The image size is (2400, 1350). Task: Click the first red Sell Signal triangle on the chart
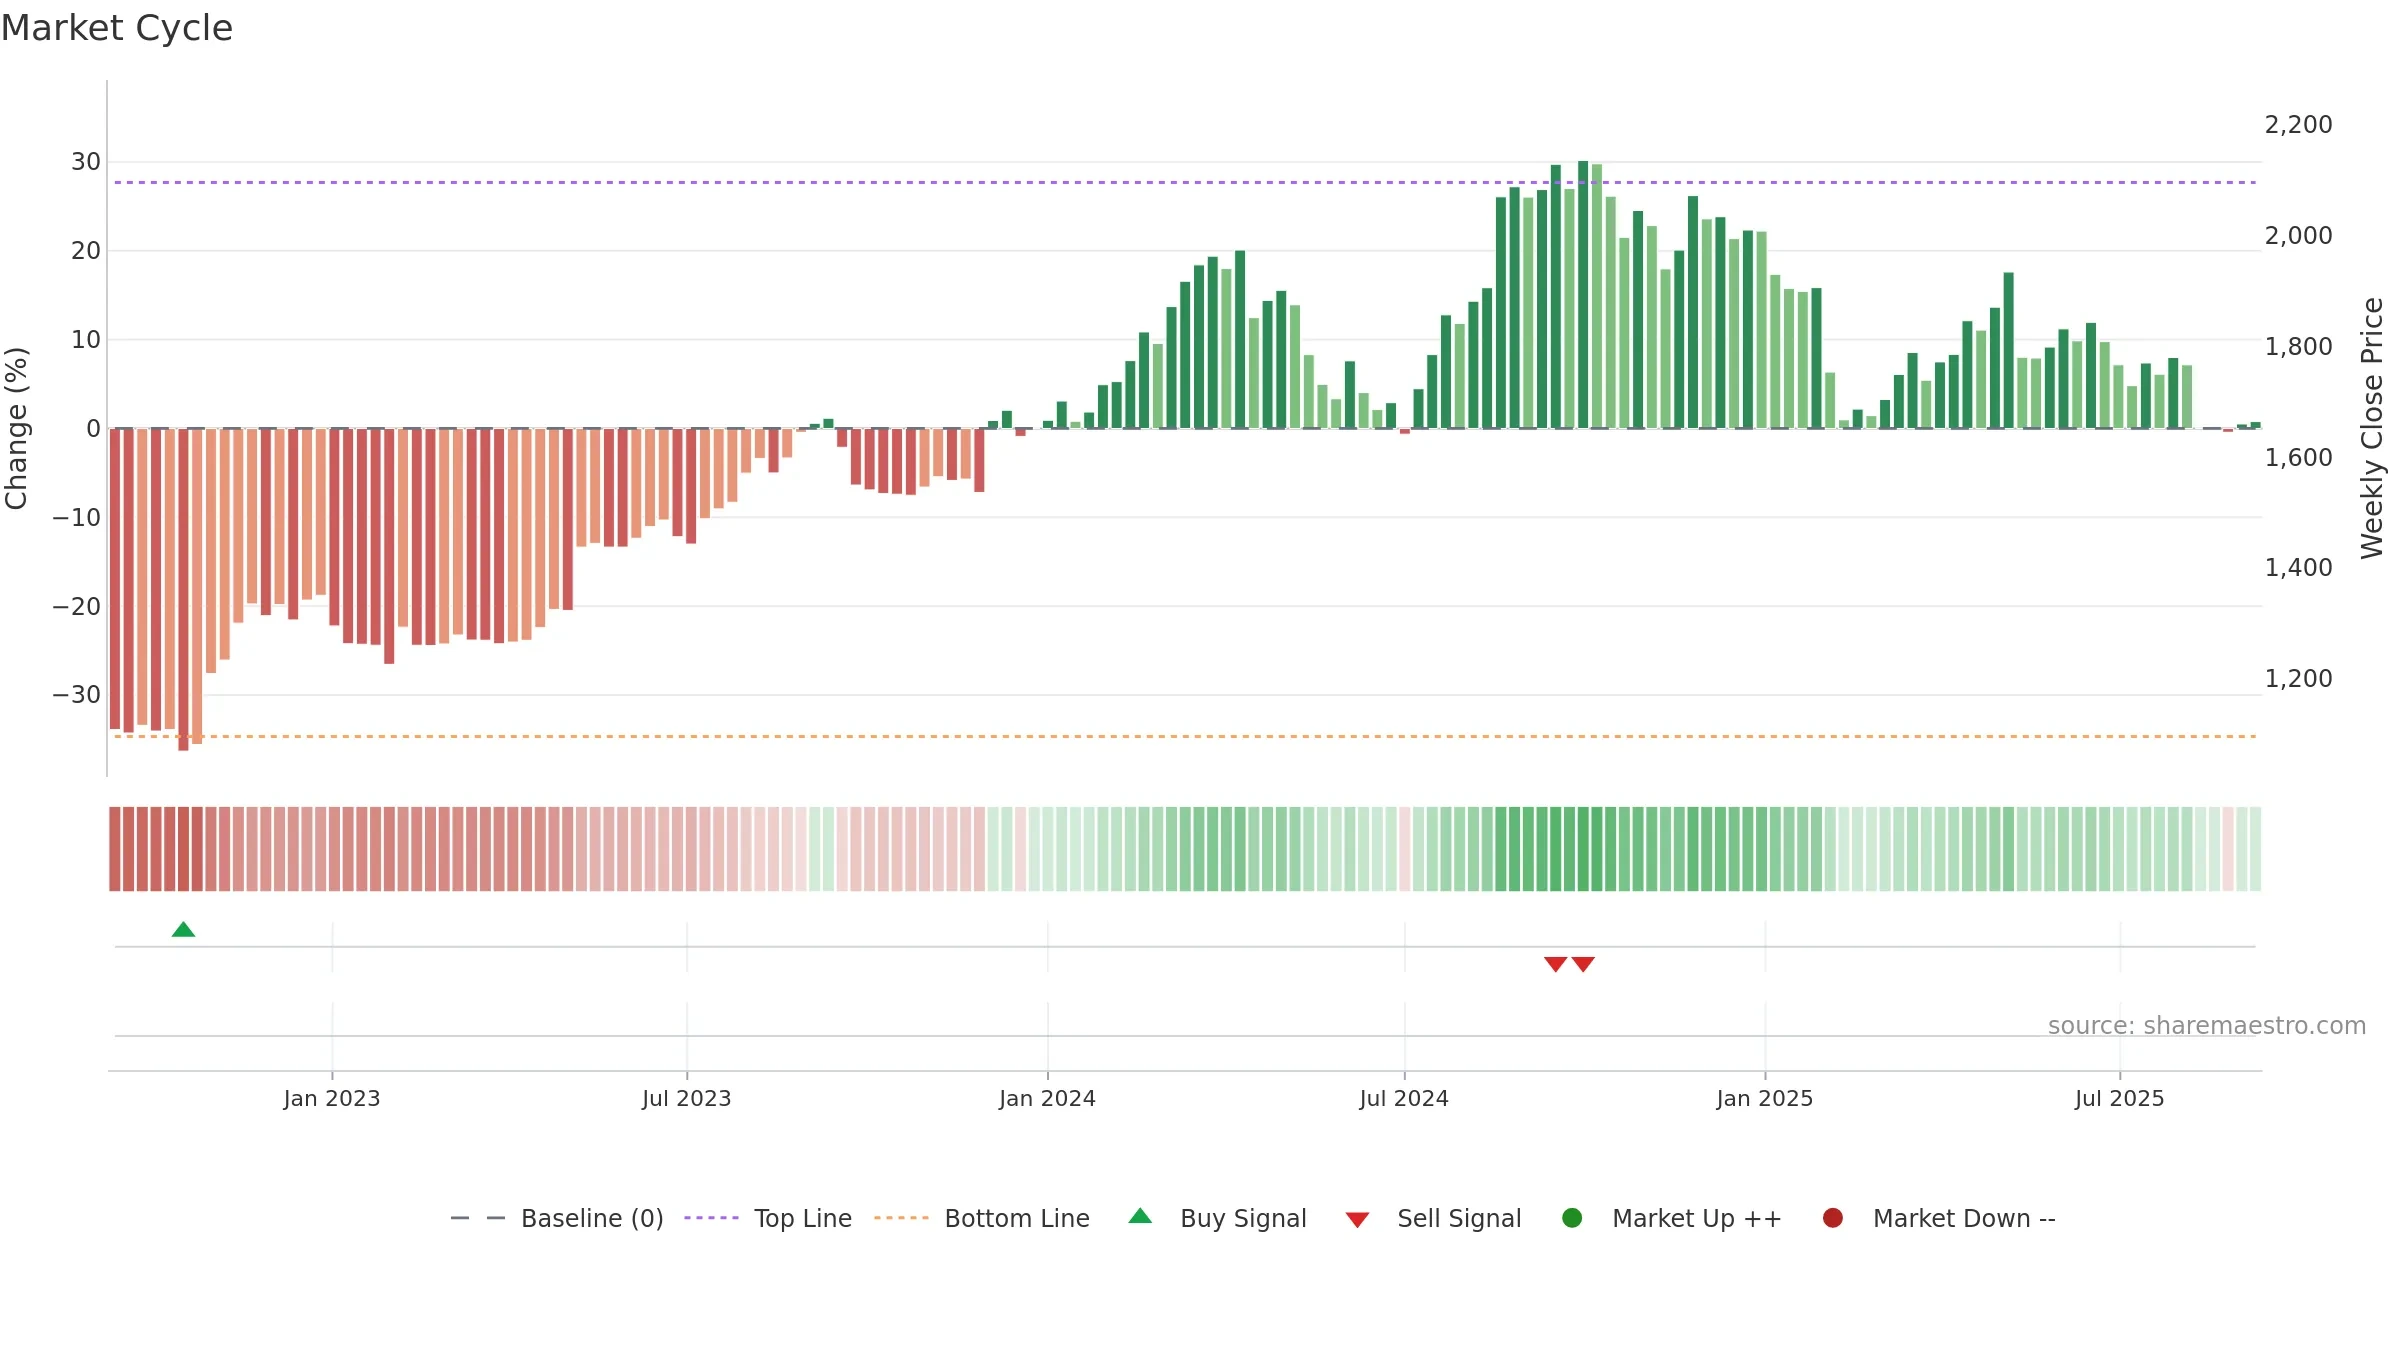[1555, 964]
